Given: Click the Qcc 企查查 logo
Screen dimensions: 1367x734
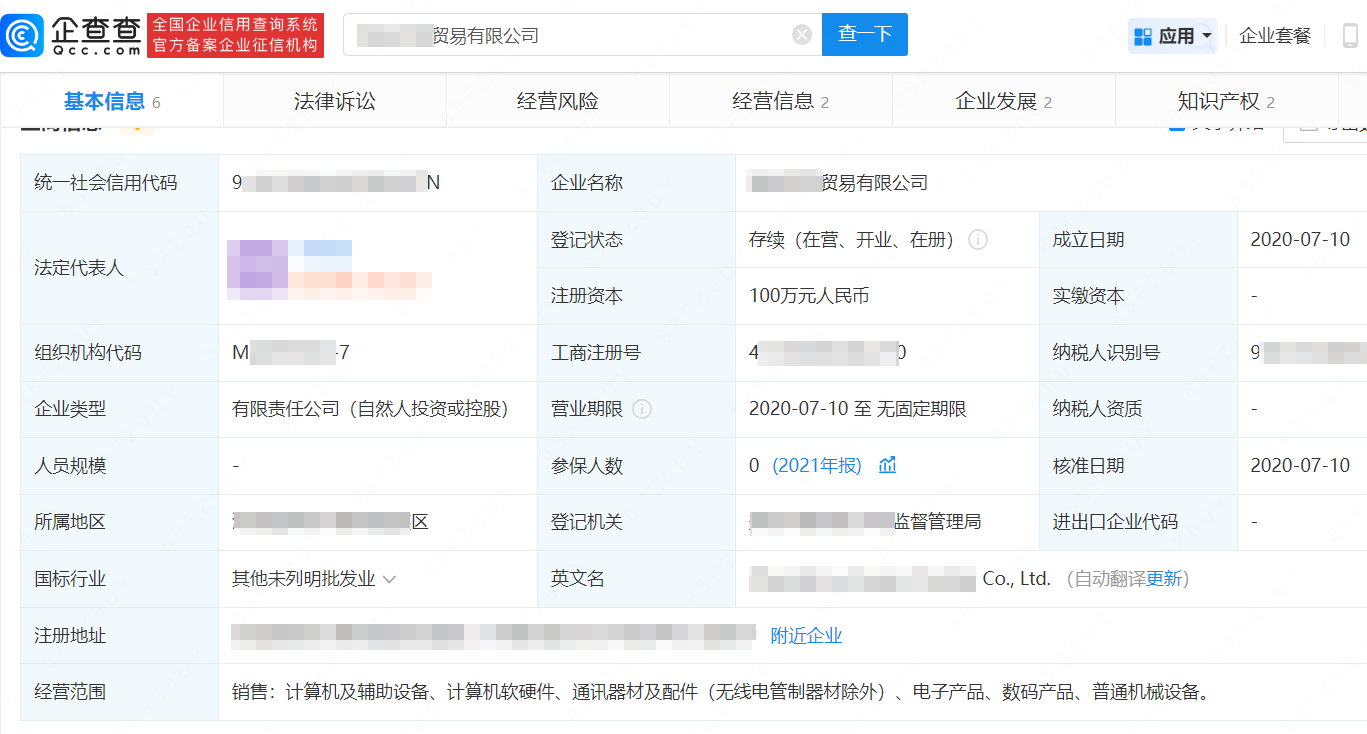Looking at the screenshot, I should coord(72,35).
